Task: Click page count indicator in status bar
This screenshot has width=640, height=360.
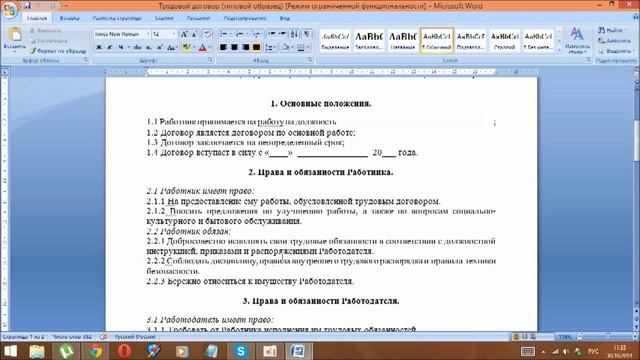Action: pyautogui.click(x=23, y=337)
